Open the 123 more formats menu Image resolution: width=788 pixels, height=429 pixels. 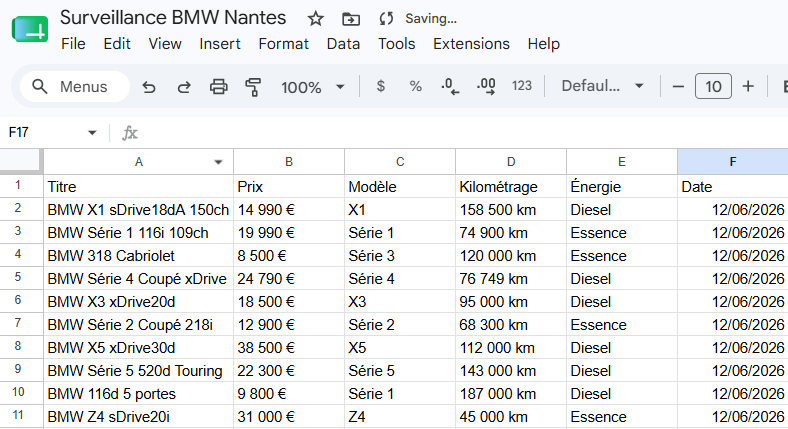coord(522,86)
